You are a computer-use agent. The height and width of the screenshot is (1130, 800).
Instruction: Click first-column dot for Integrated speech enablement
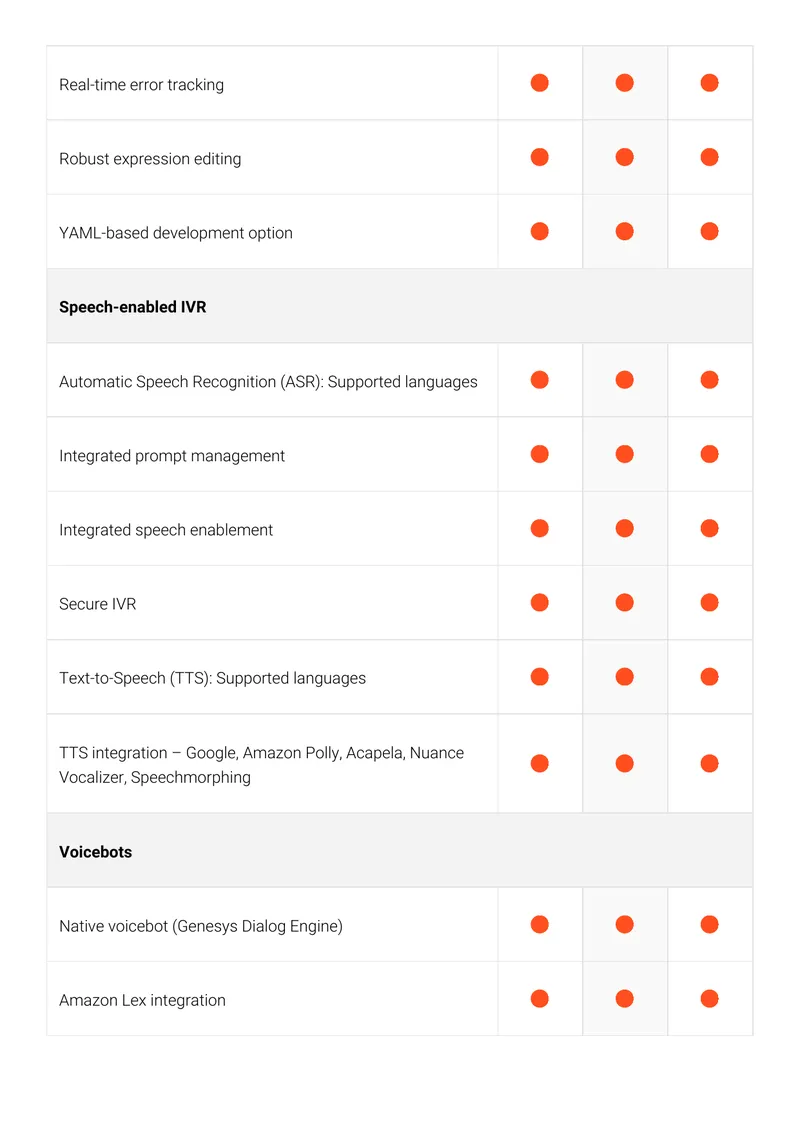tap(539, 528)
